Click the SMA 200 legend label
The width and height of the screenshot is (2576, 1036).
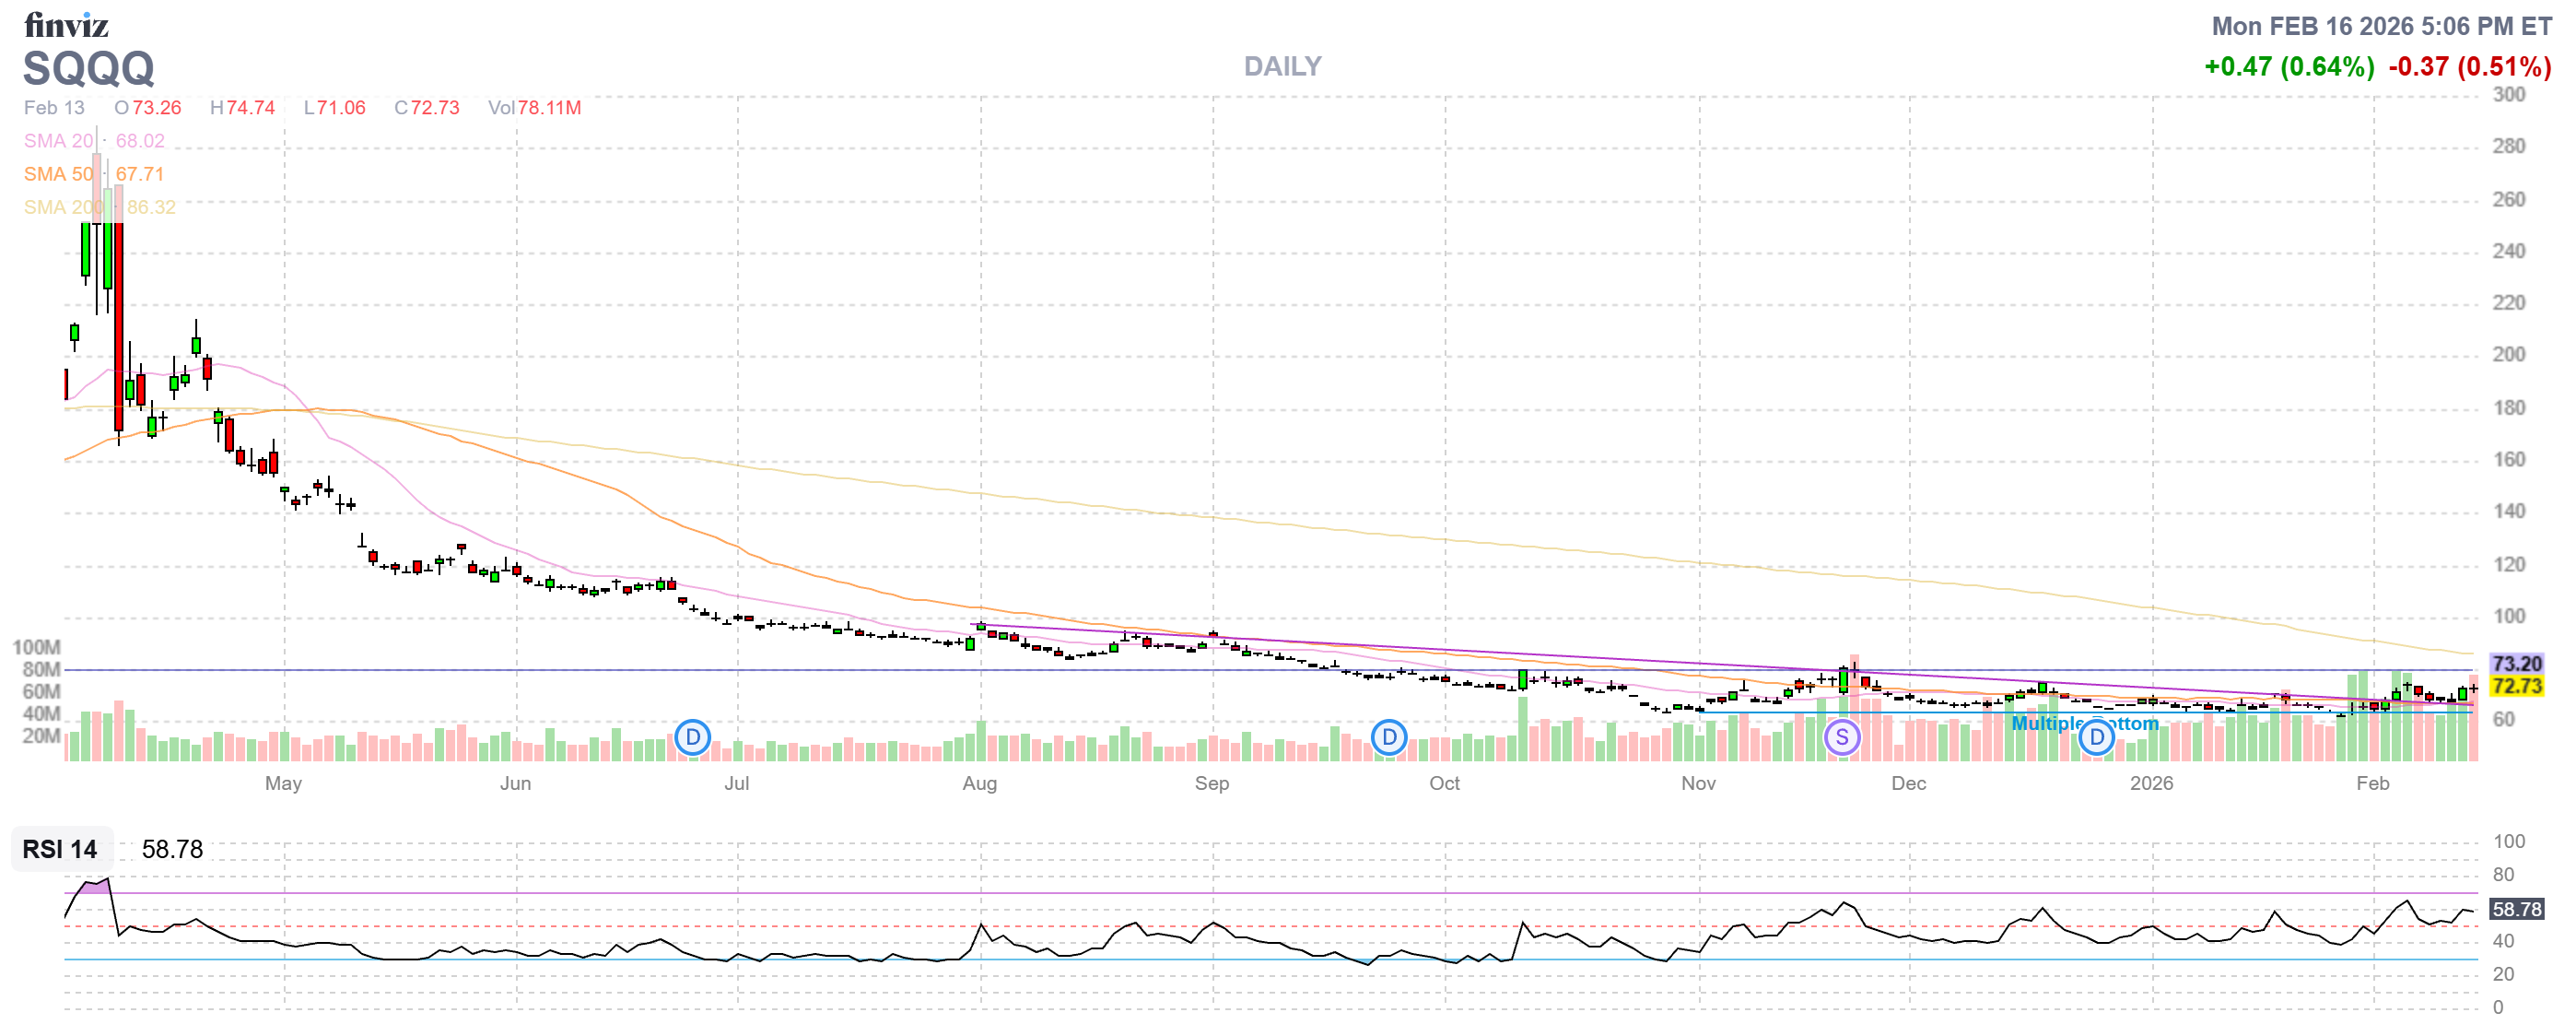click(x=62, y=207)
